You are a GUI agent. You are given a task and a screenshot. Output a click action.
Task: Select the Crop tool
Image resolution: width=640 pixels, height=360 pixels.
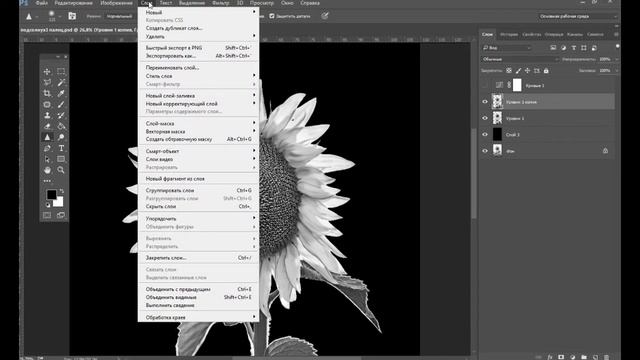pos(47,93)
